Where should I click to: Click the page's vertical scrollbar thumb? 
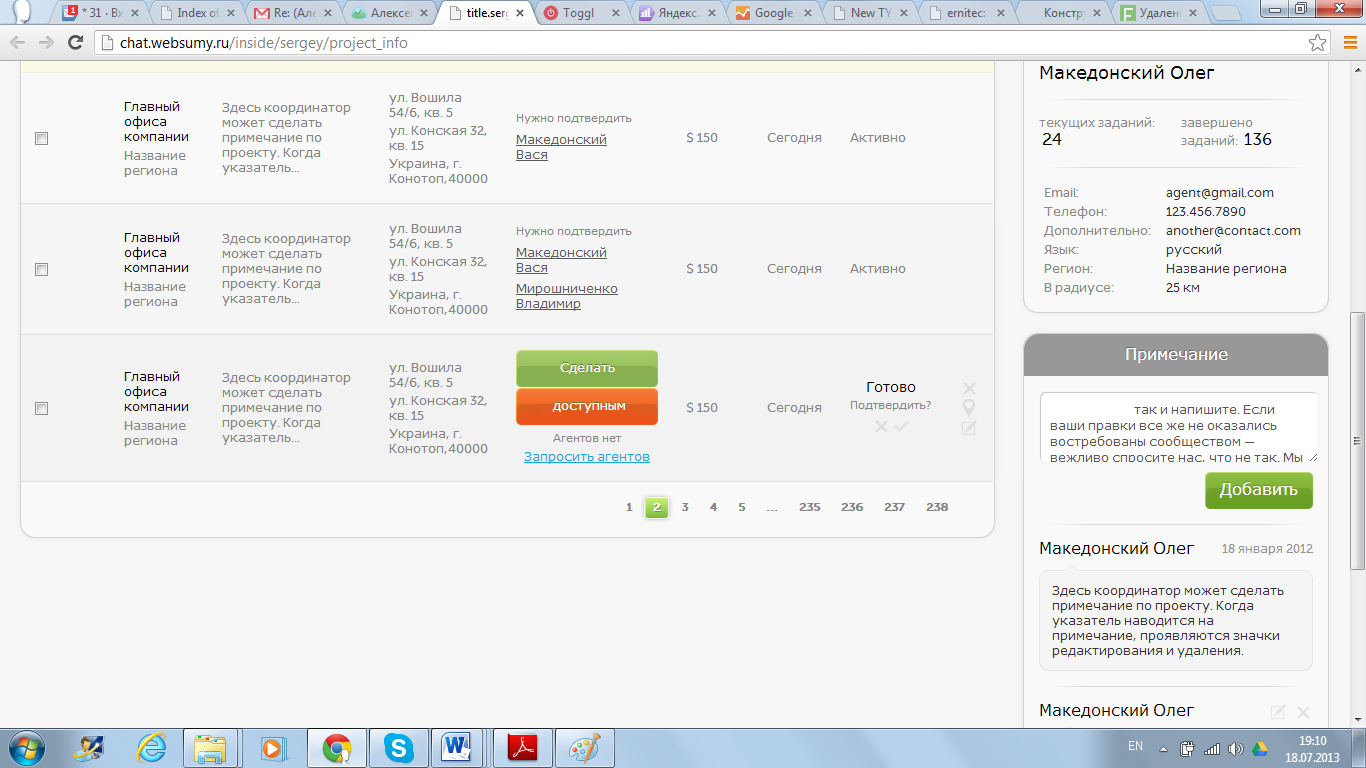point(1357,440)
